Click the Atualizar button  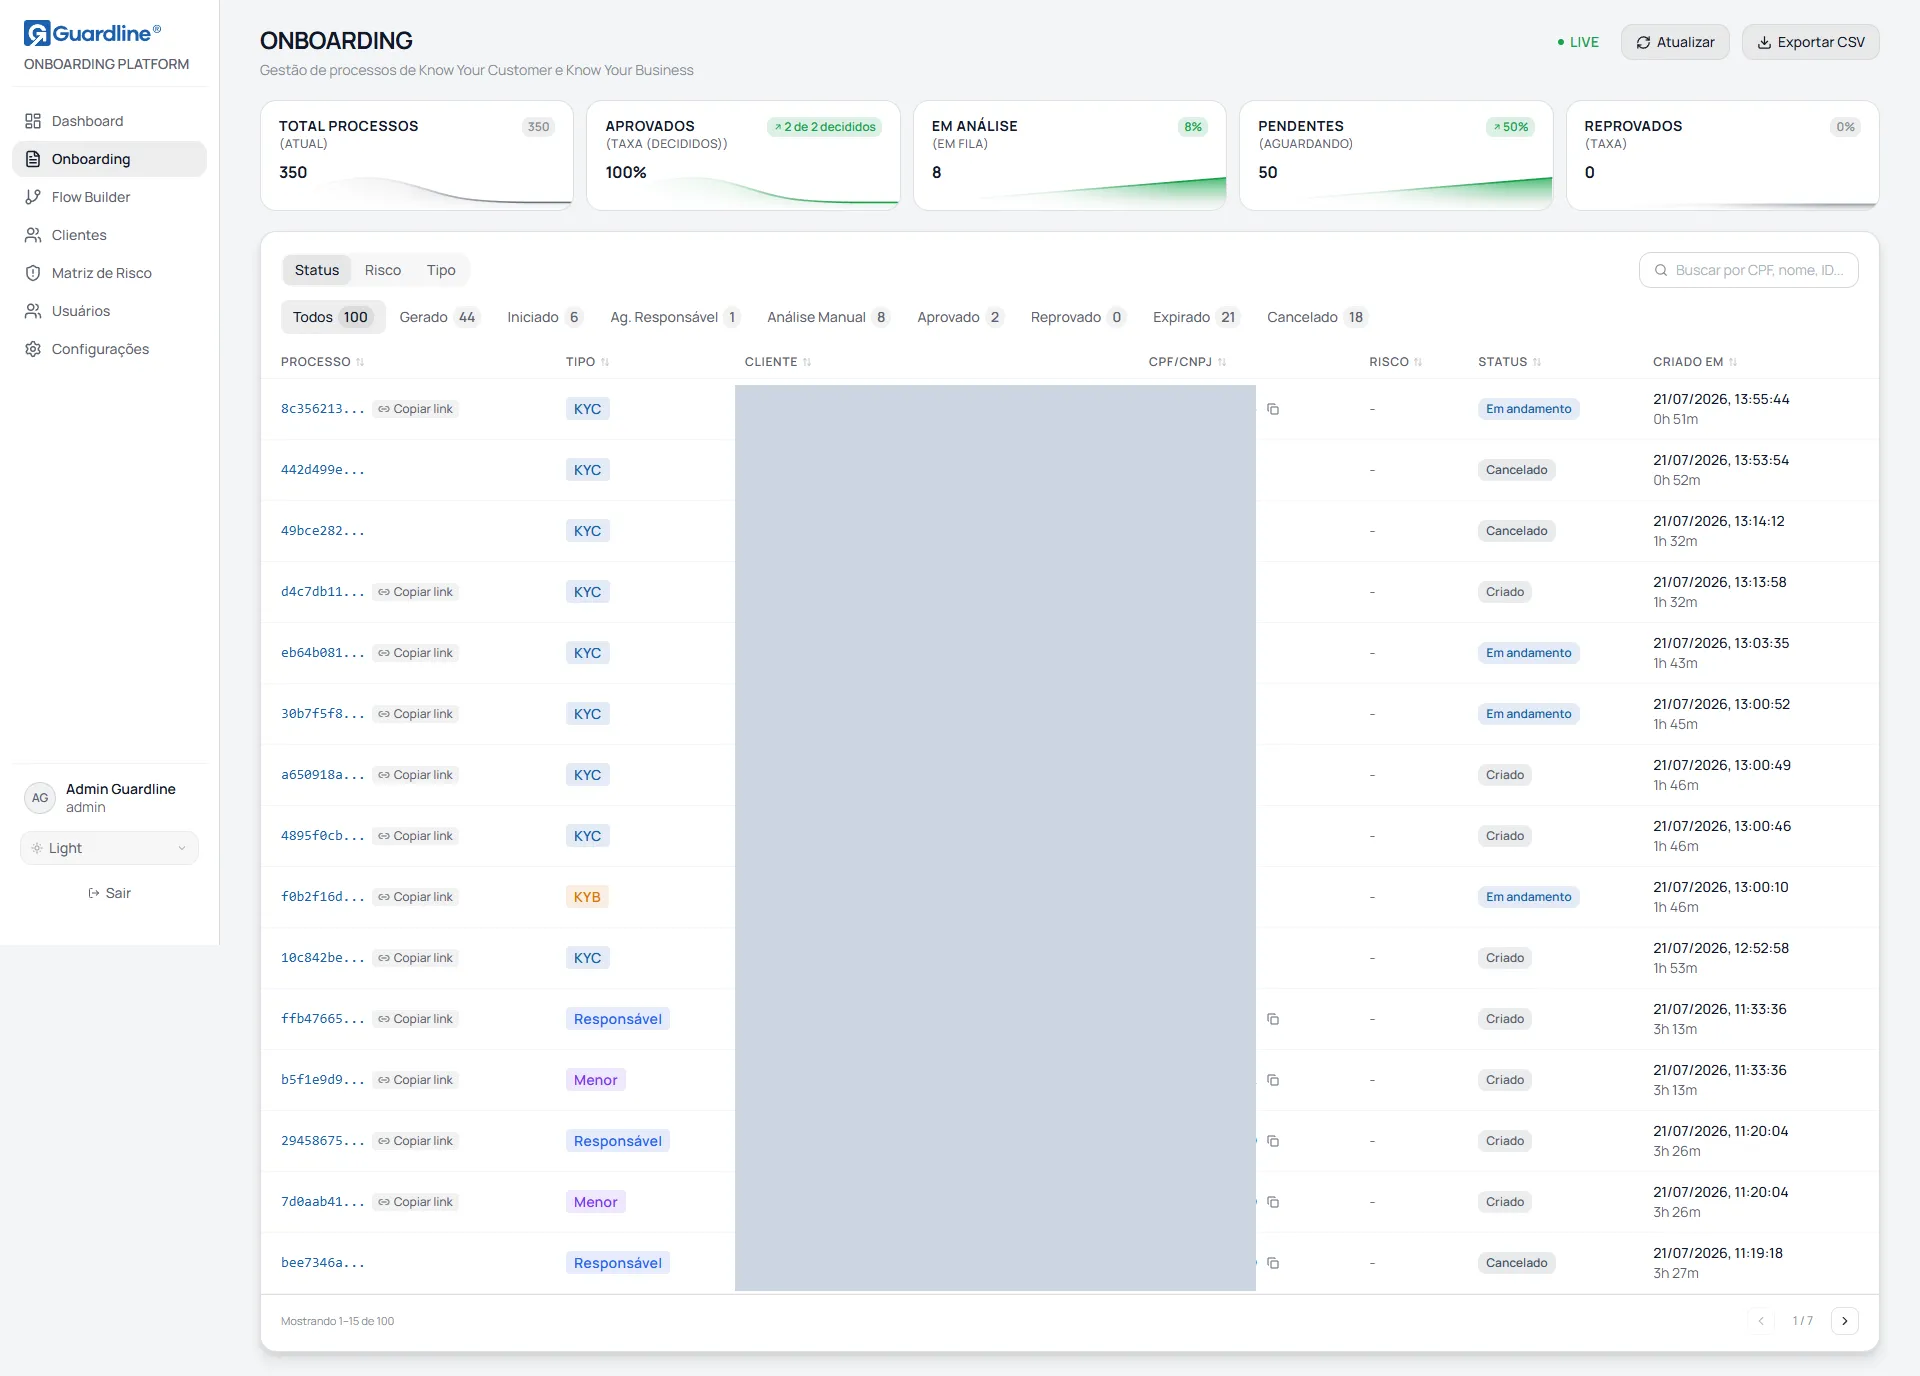click(1675, 42)
